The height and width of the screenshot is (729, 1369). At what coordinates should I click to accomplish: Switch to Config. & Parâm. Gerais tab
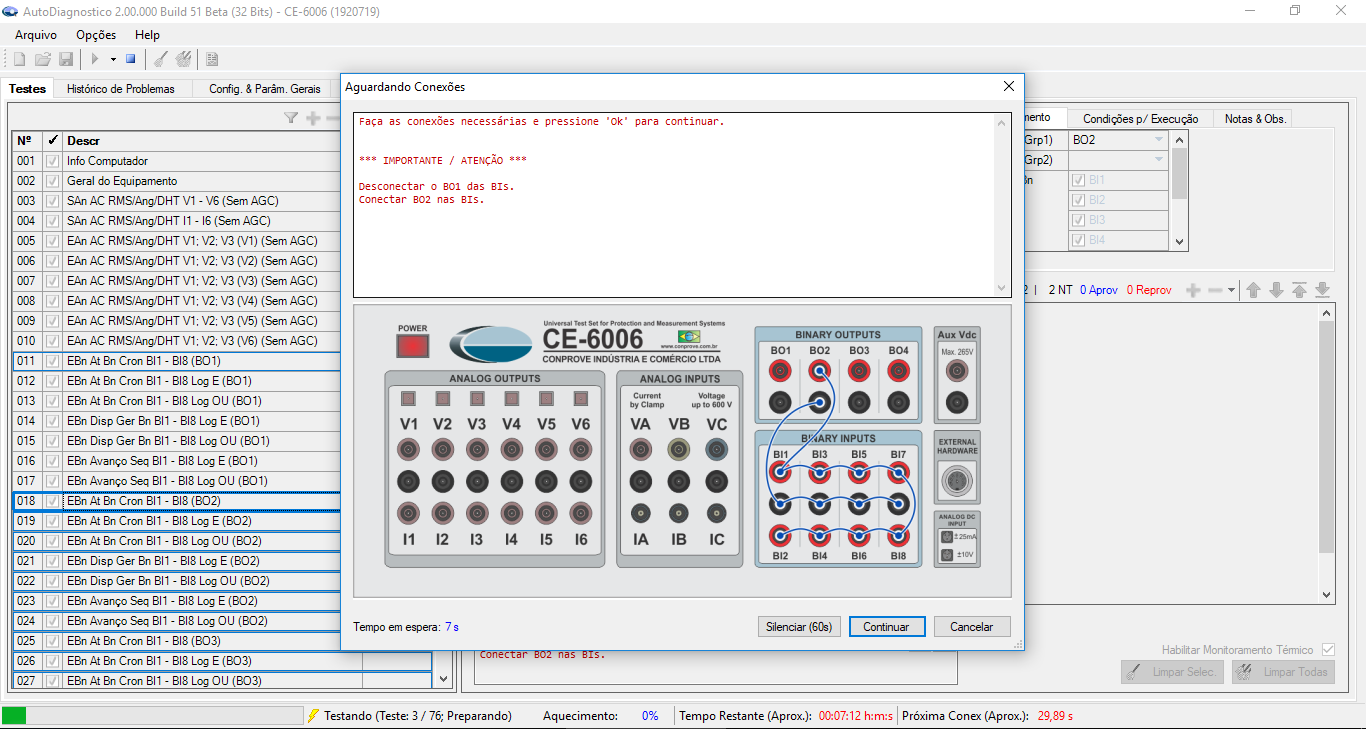(265, 89)
